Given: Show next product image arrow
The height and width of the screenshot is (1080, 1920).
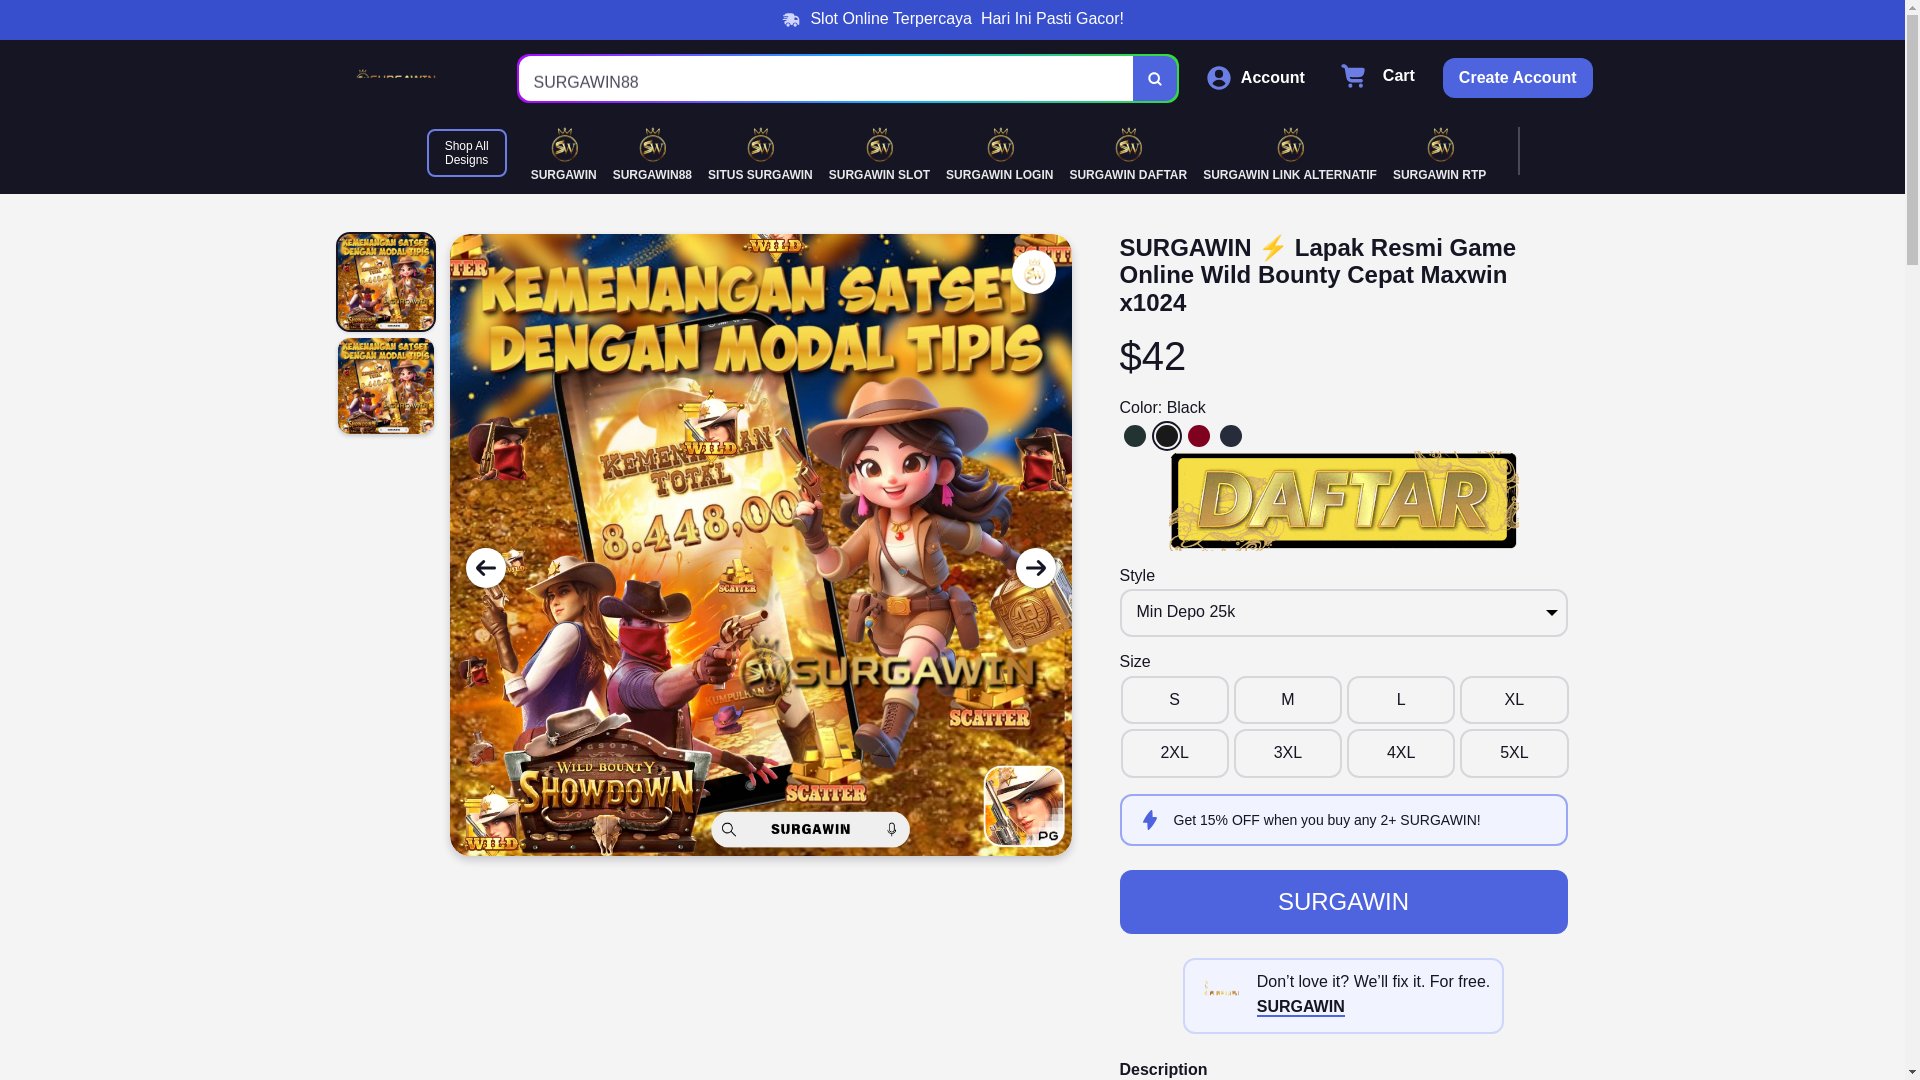Looking at the screenshot, I should tap(1036, 568).
